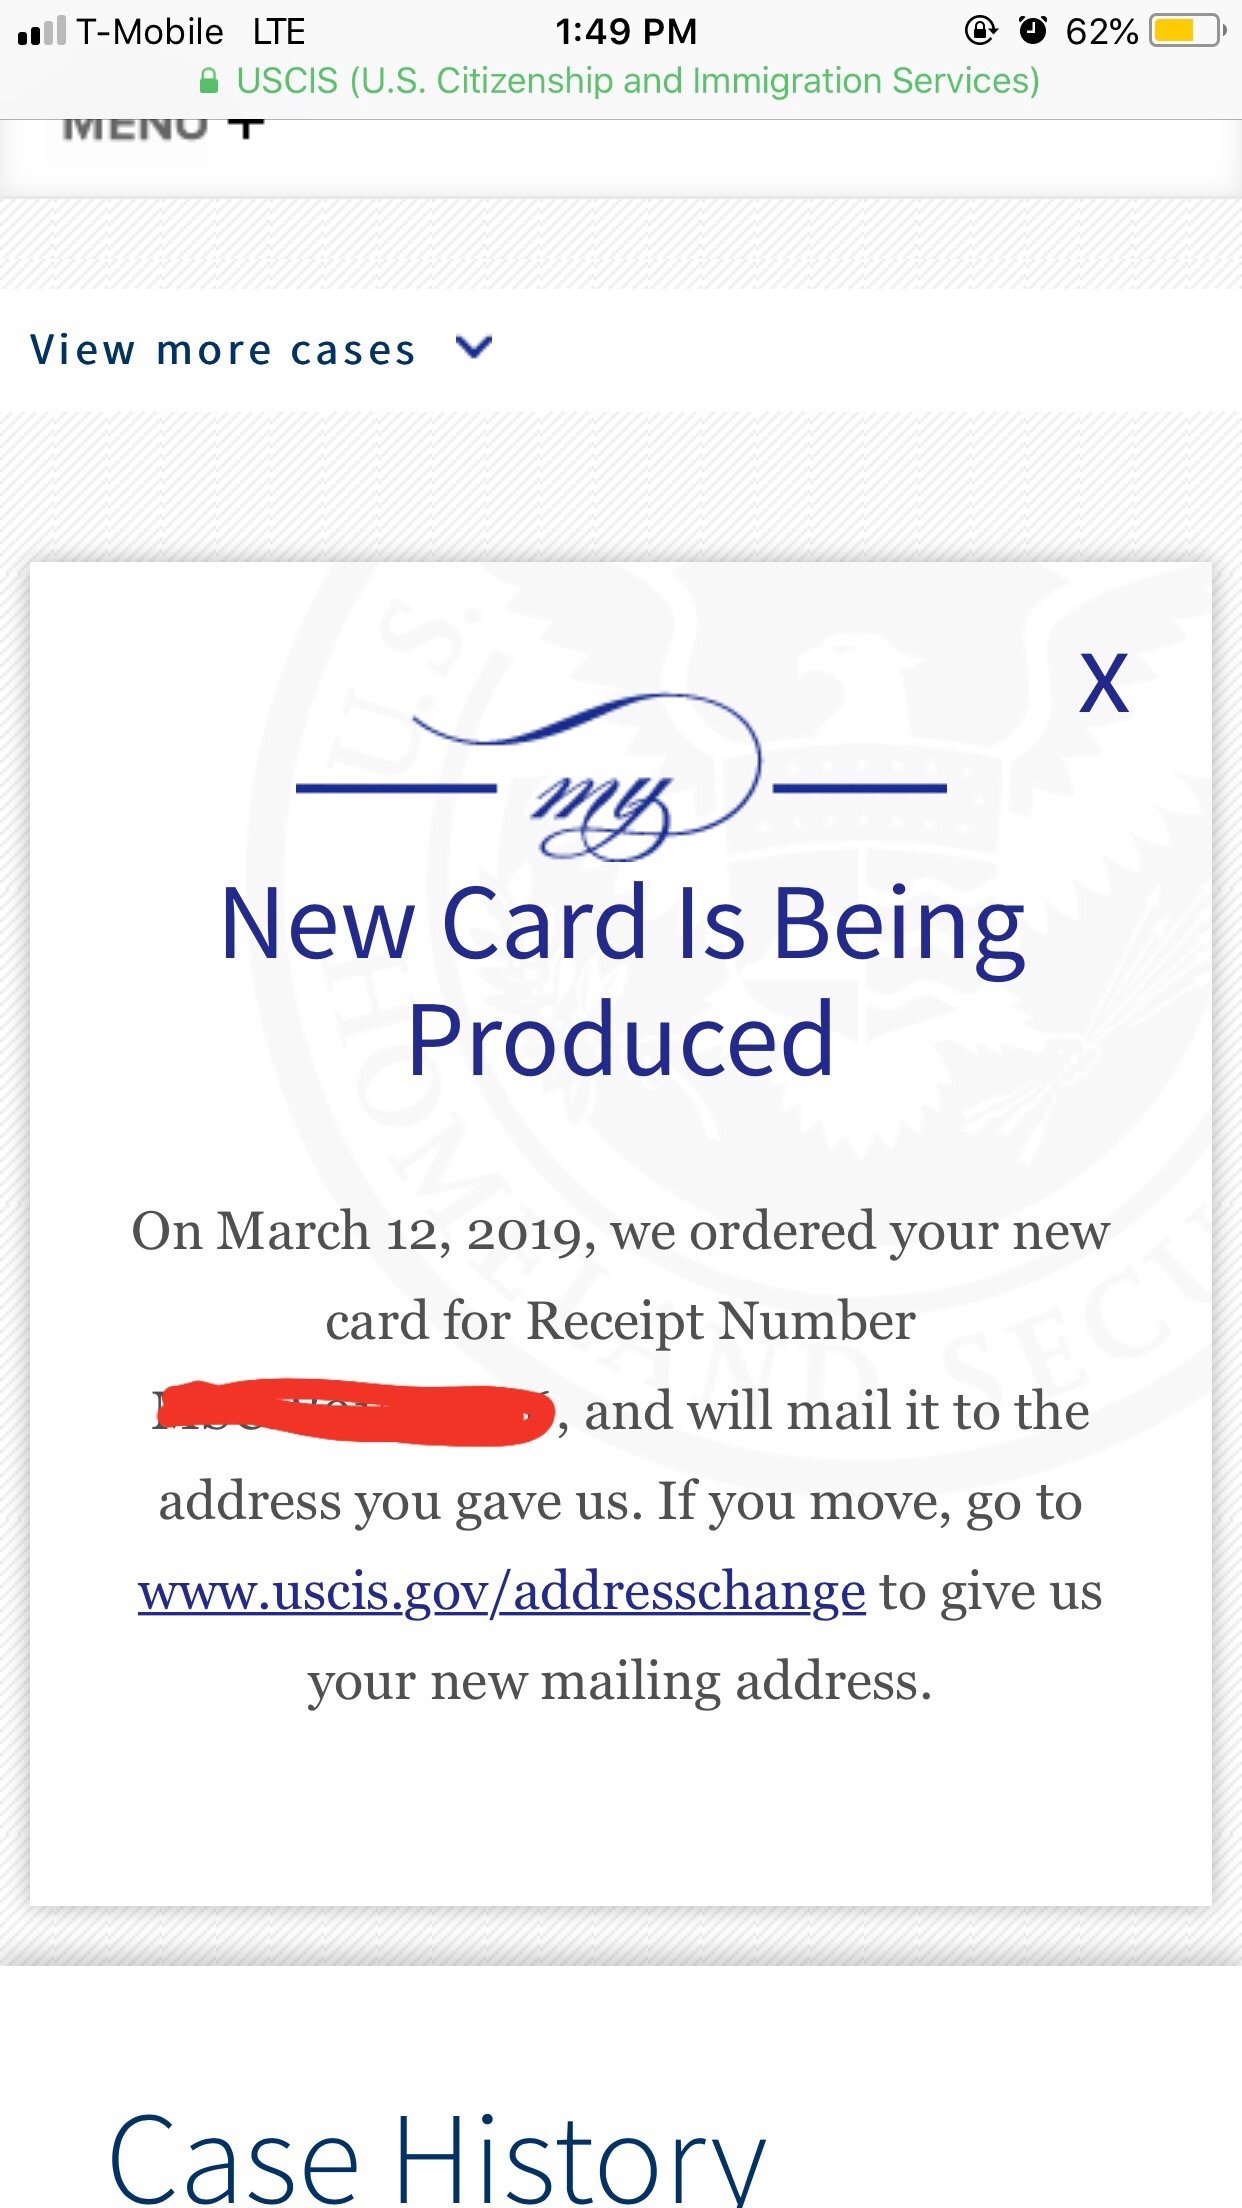The image size is (1242, 2208).
Task: Close the case status card with X
Action: pos(1104,685)
